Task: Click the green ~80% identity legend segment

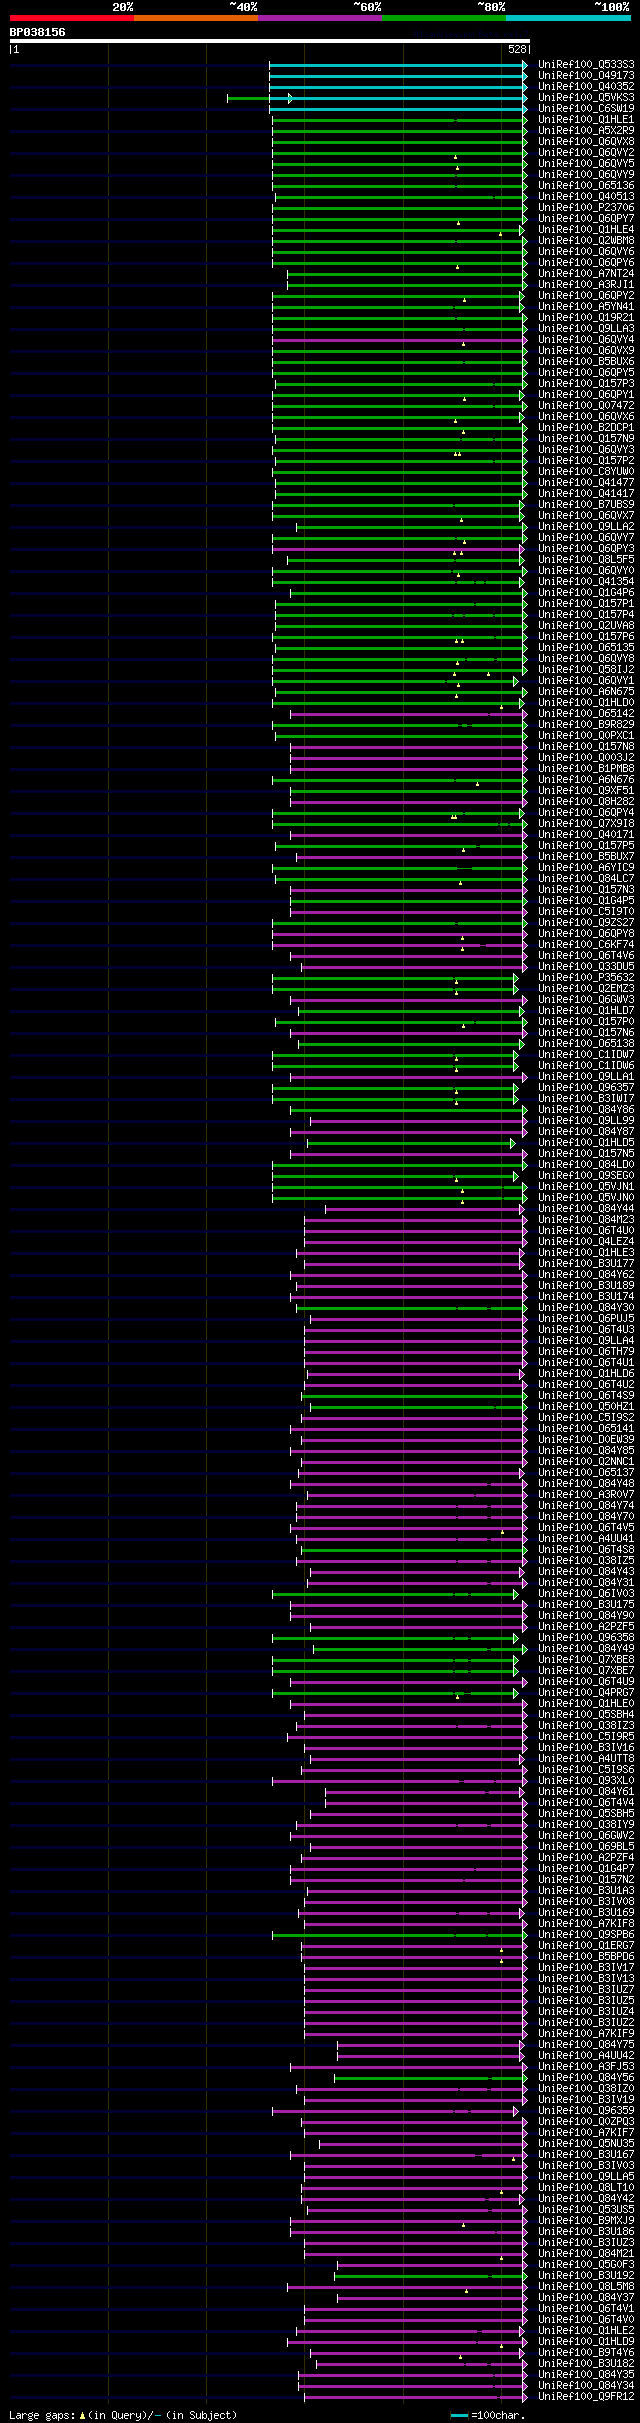Action: click(444, 18)
